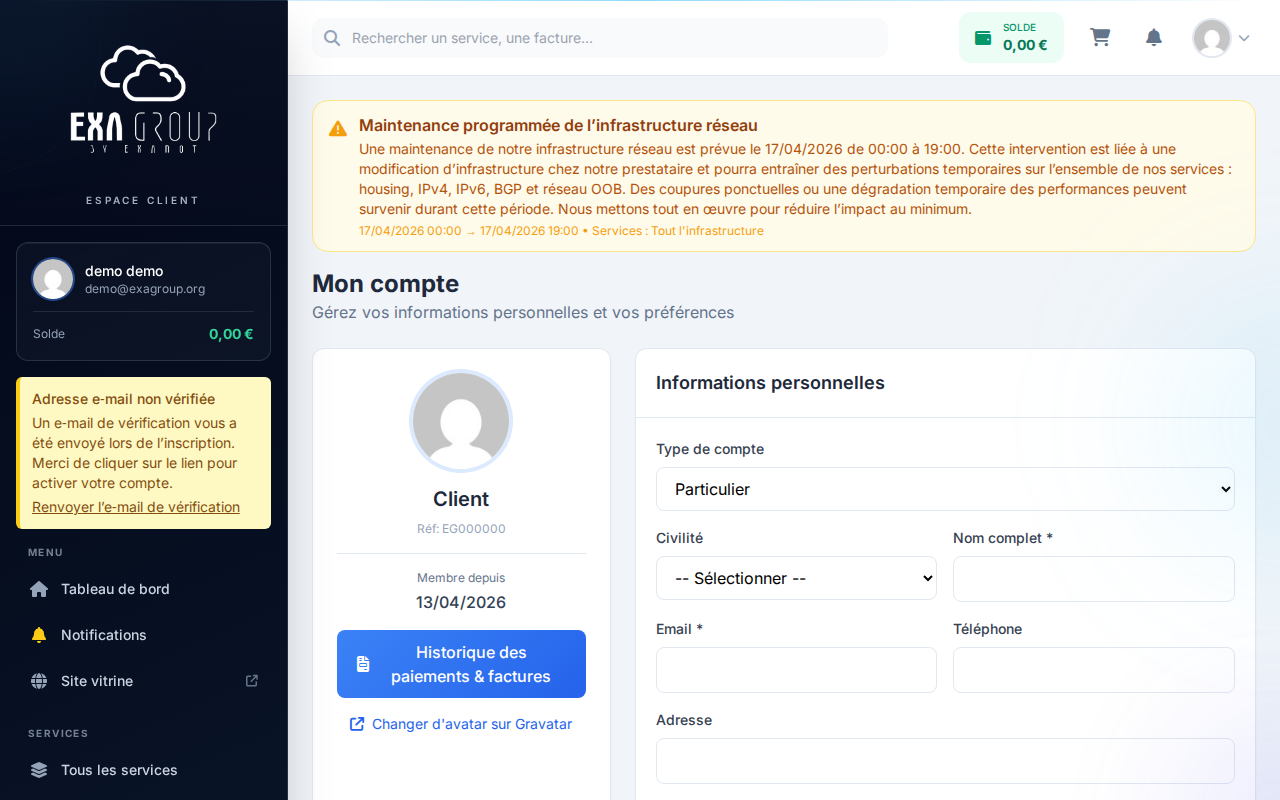
Task: Click the Téléphone input field
Action: (x=1094, y=670)
